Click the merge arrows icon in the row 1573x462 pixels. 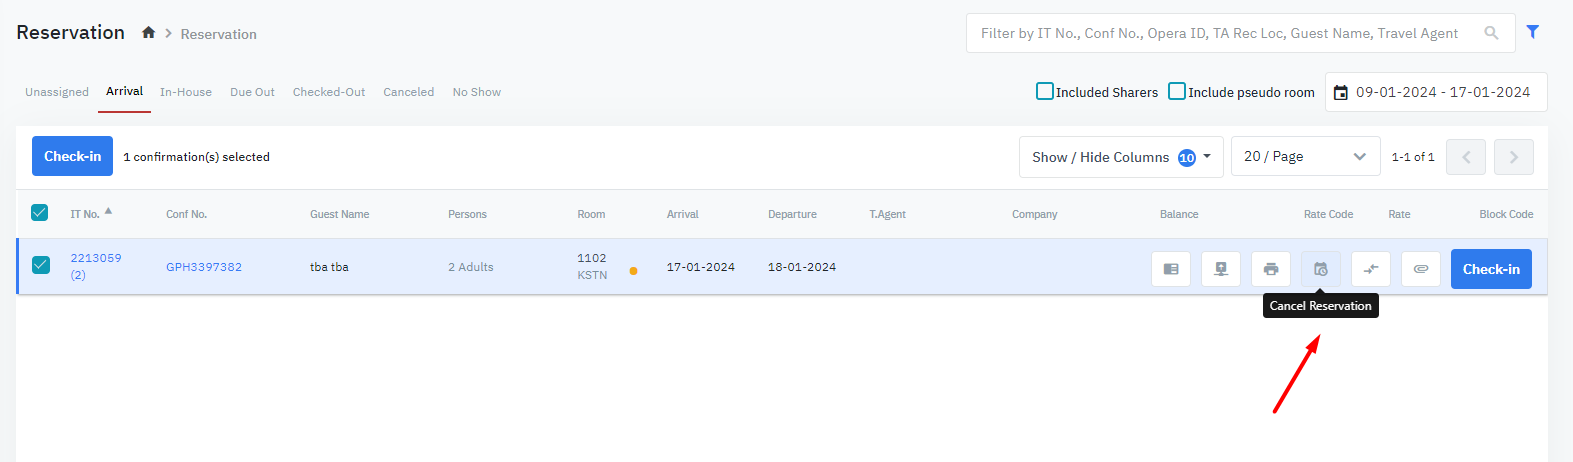1370,269
